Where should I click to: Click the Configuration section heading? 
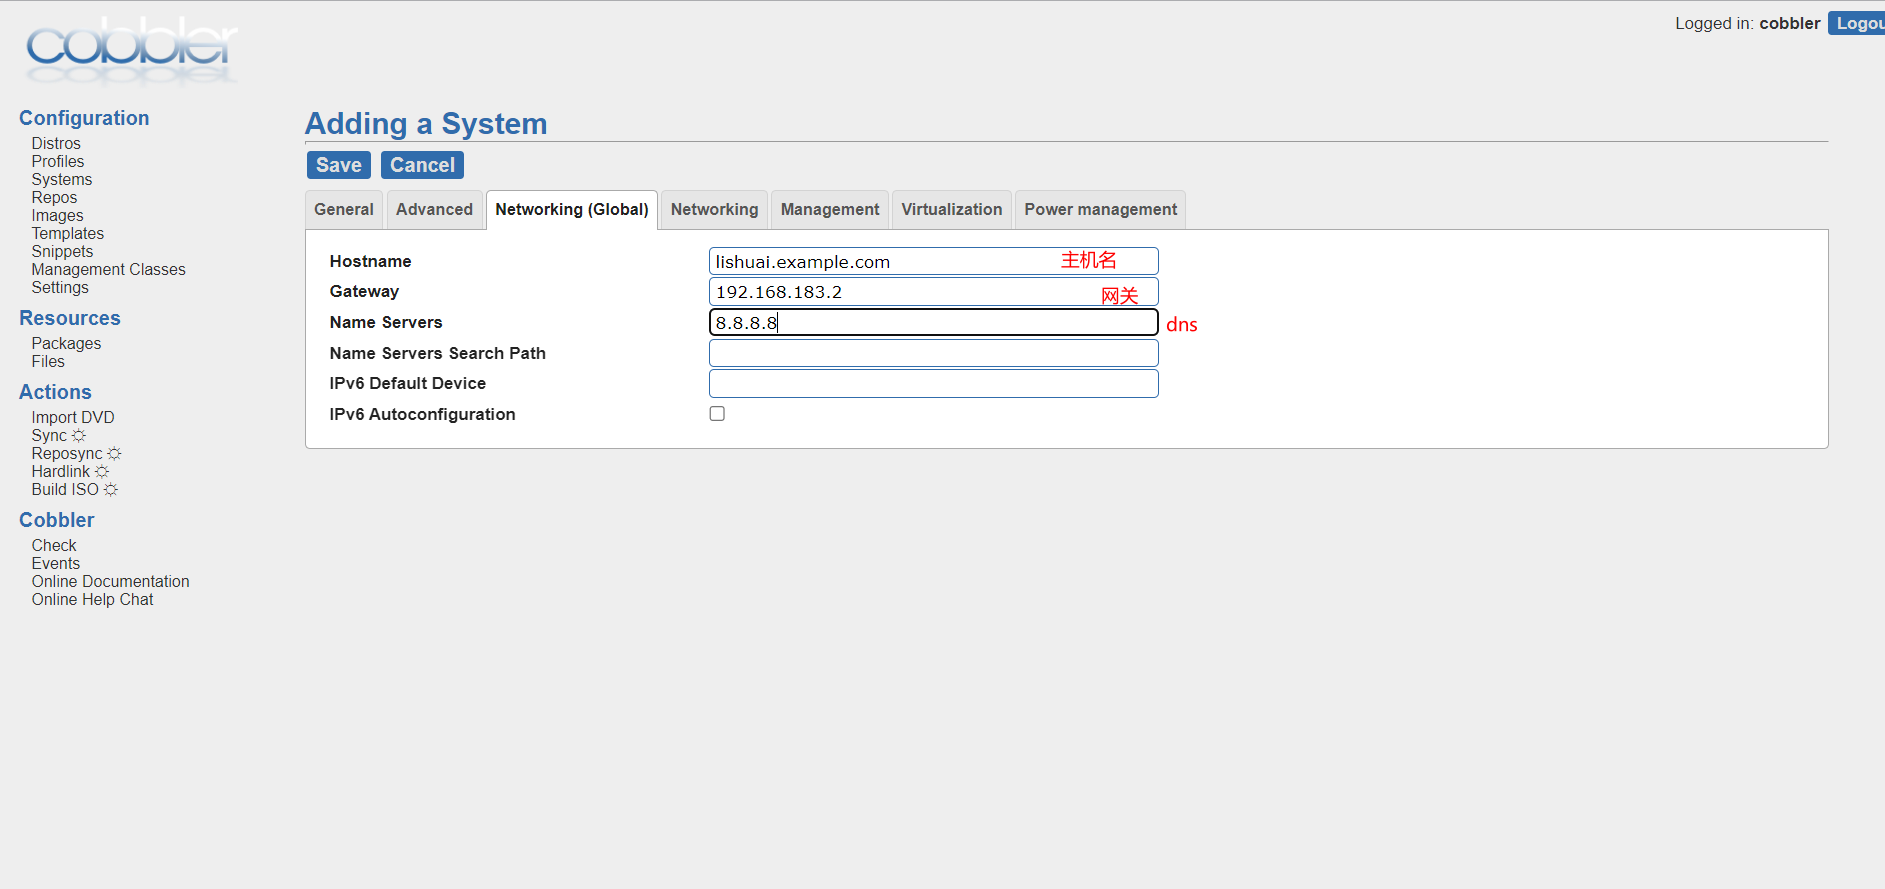pyautogui.click(x=84, y=118)
